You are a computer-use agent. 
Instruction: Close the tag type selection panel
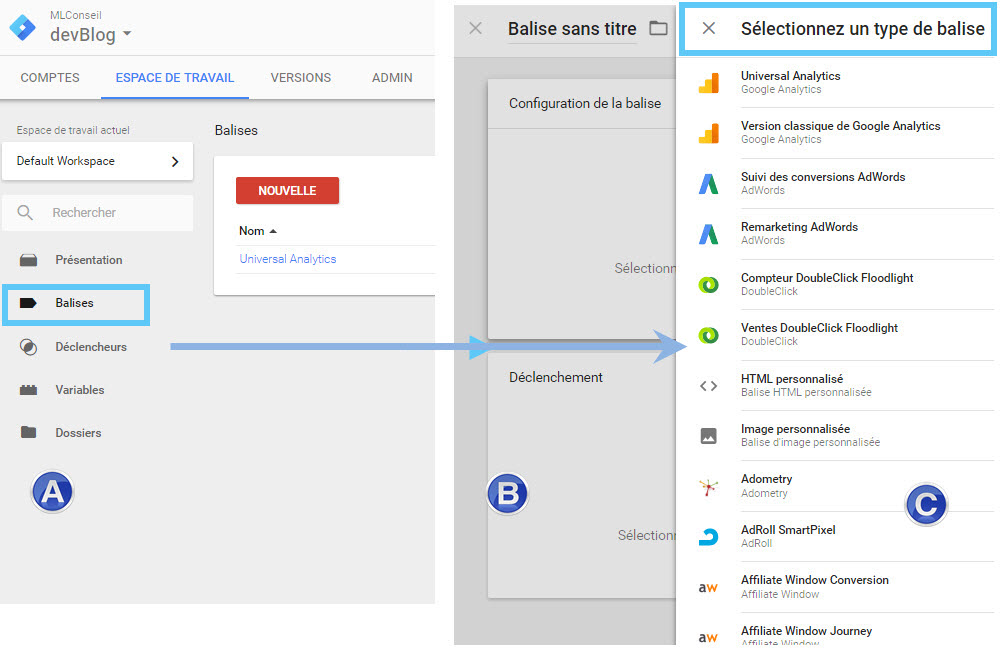709,28
